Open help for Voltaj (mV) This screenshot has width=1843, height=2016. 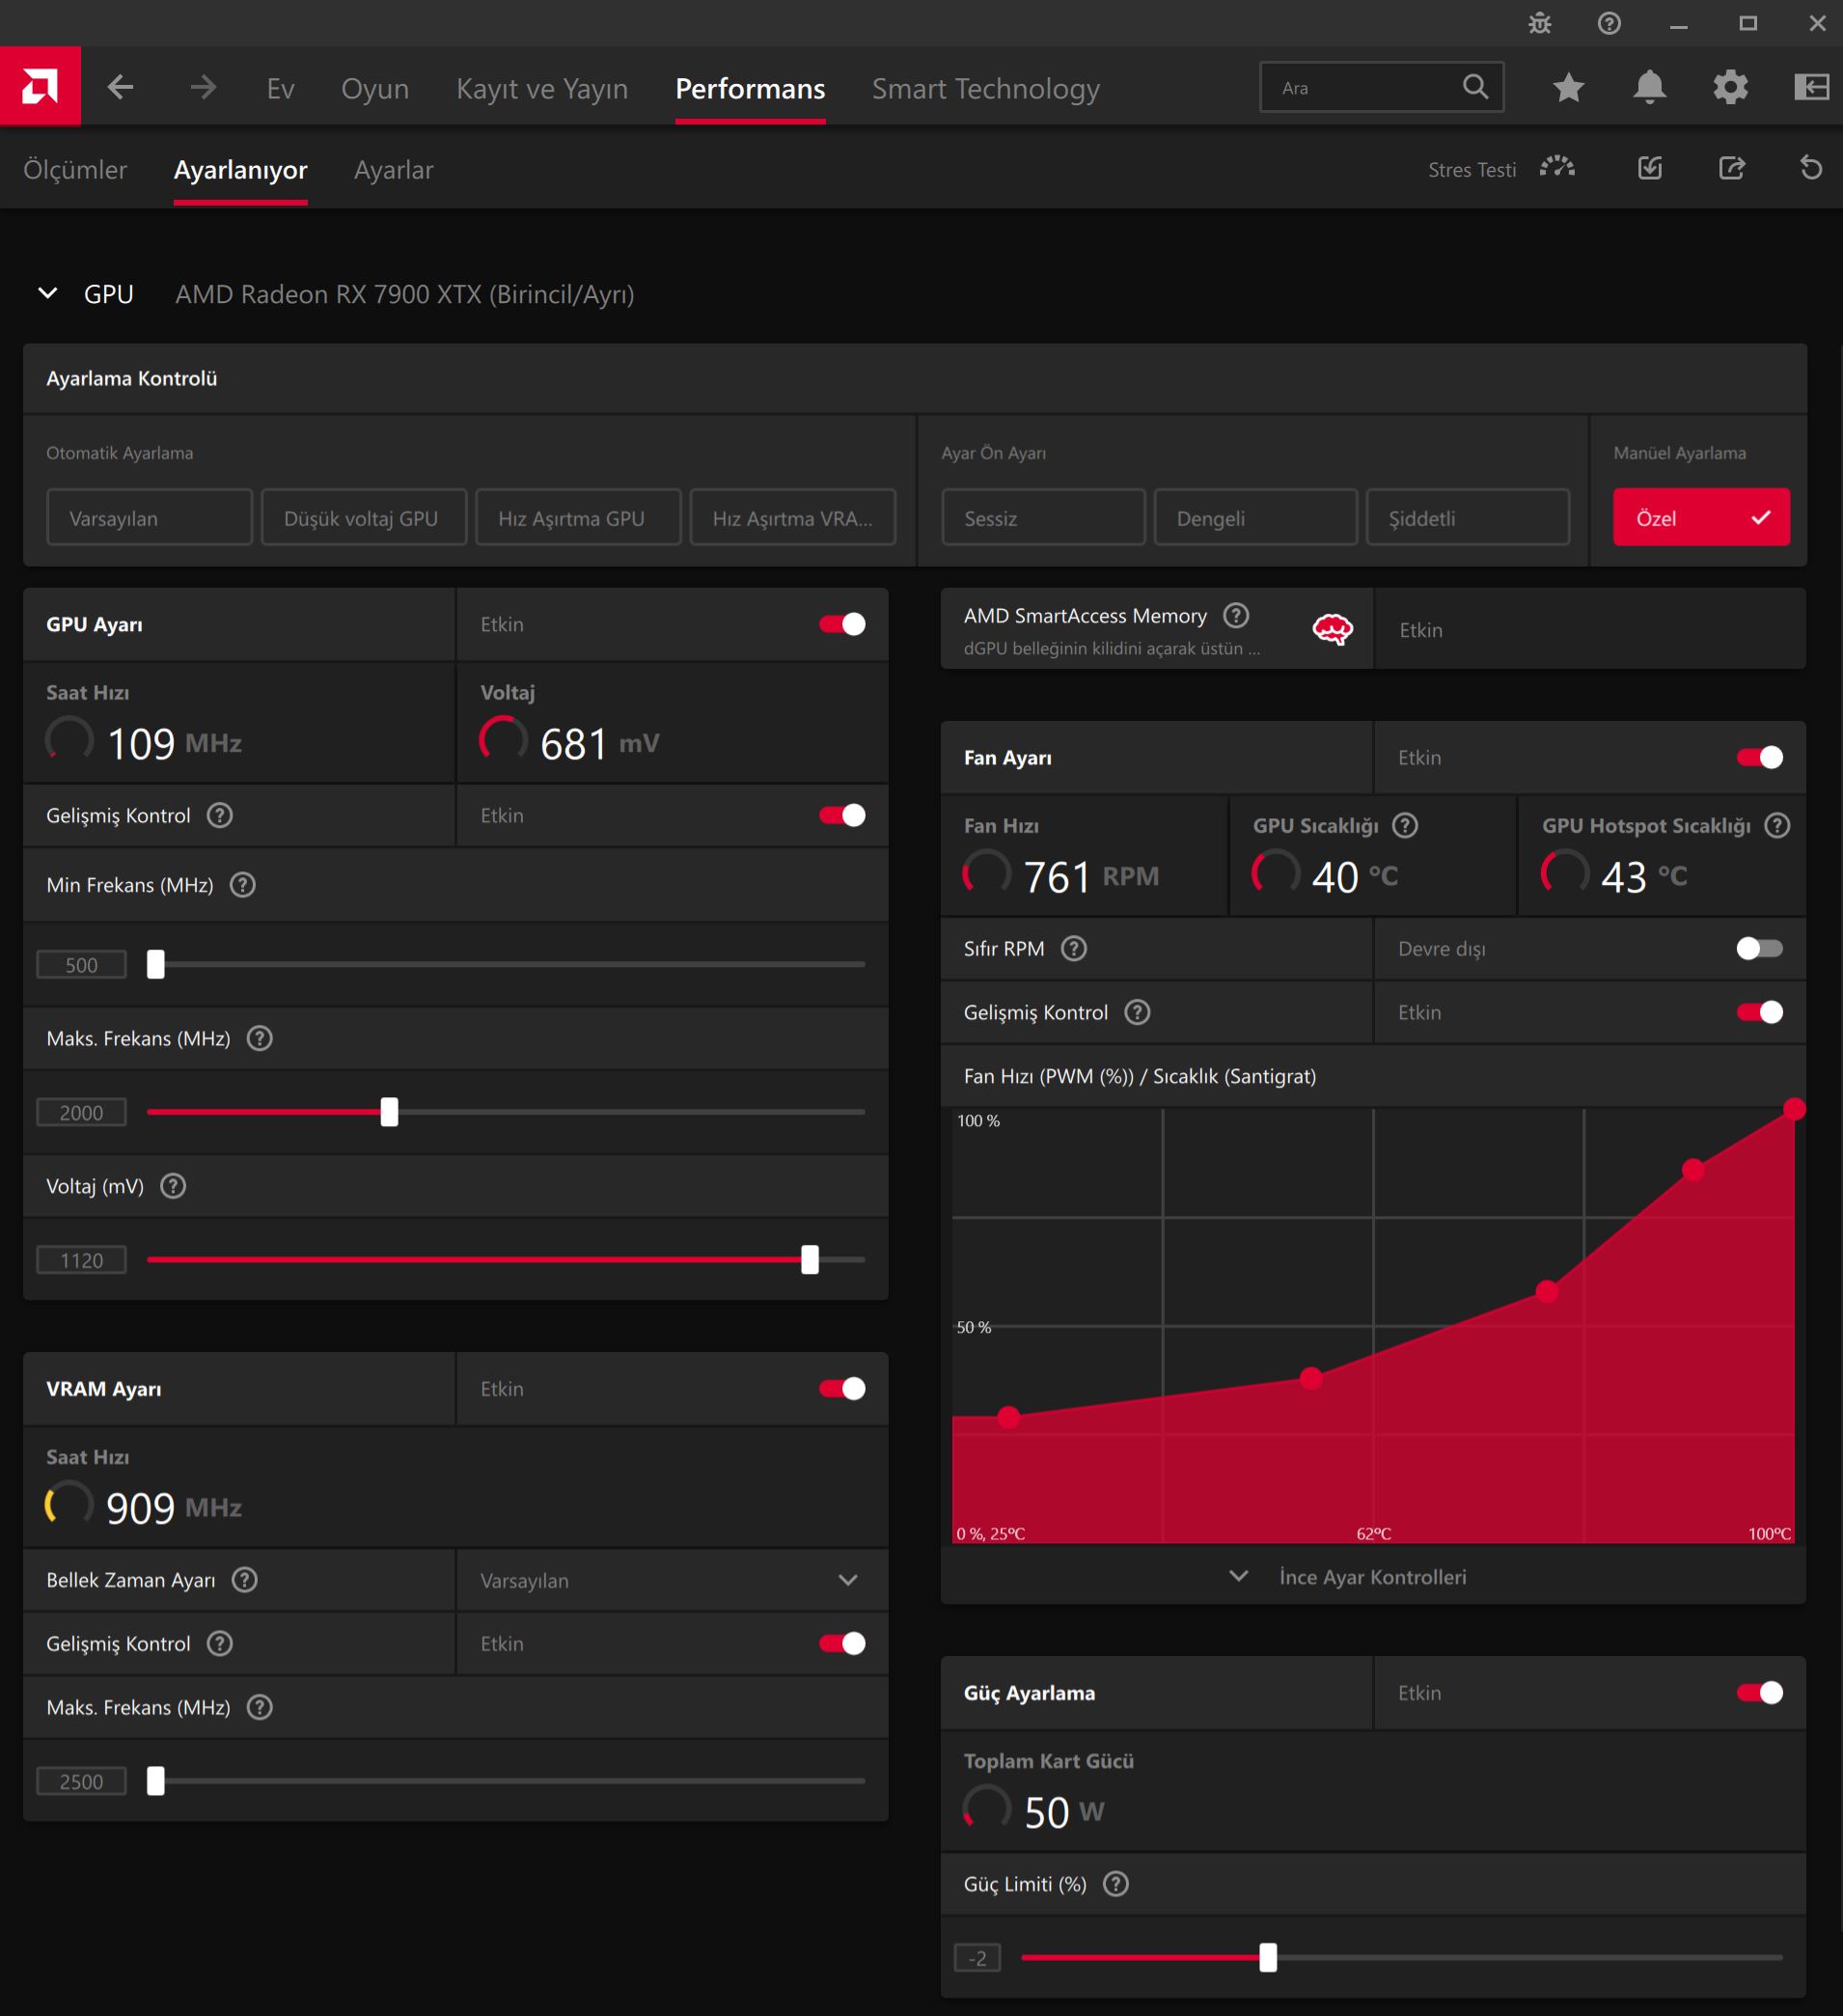[173, 1186]
